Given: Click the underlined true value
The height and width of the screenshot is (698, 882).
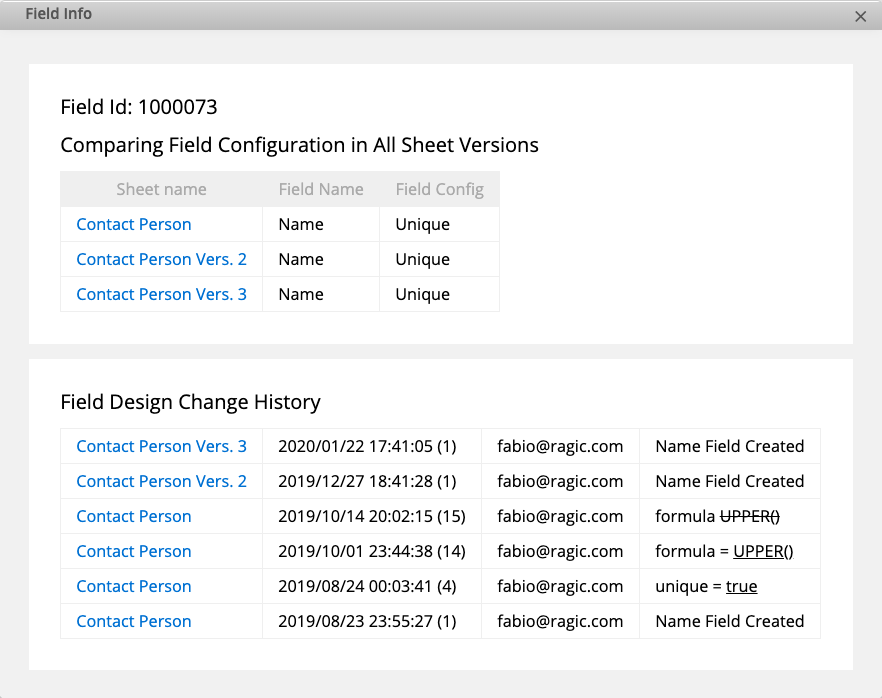Looking at the screenshot, I should (x=741, y=586).
